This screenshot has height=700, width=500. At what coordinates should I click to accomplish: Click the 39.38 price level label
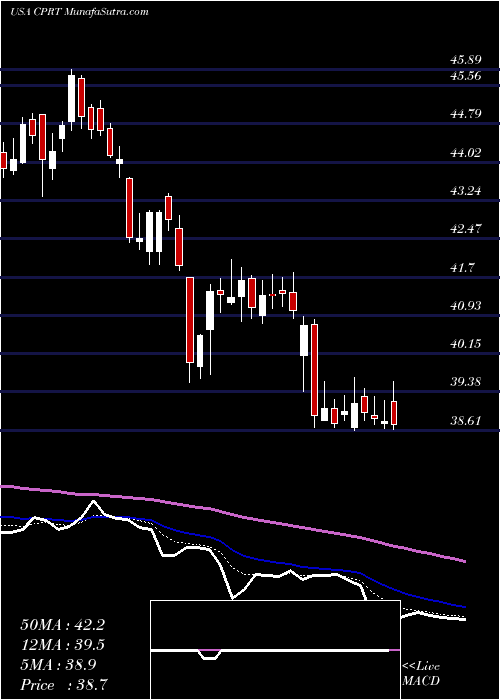465,382
